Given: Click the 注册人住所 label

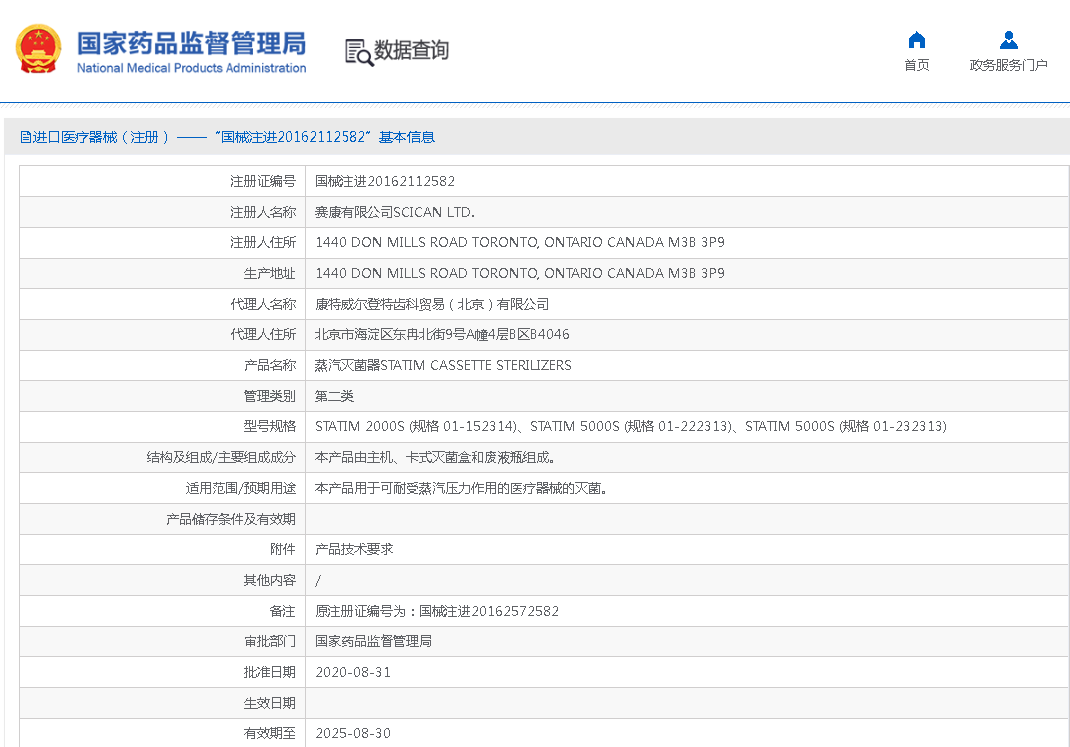Looking at the screenshot, I should tap(263, 242).
